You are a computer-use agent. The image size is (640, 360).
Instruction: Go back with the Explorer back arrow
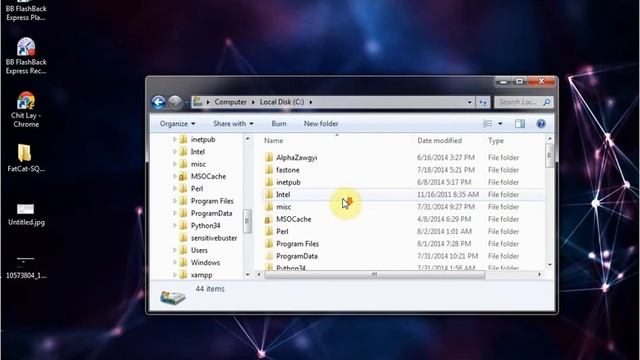[x=158, y=102]
